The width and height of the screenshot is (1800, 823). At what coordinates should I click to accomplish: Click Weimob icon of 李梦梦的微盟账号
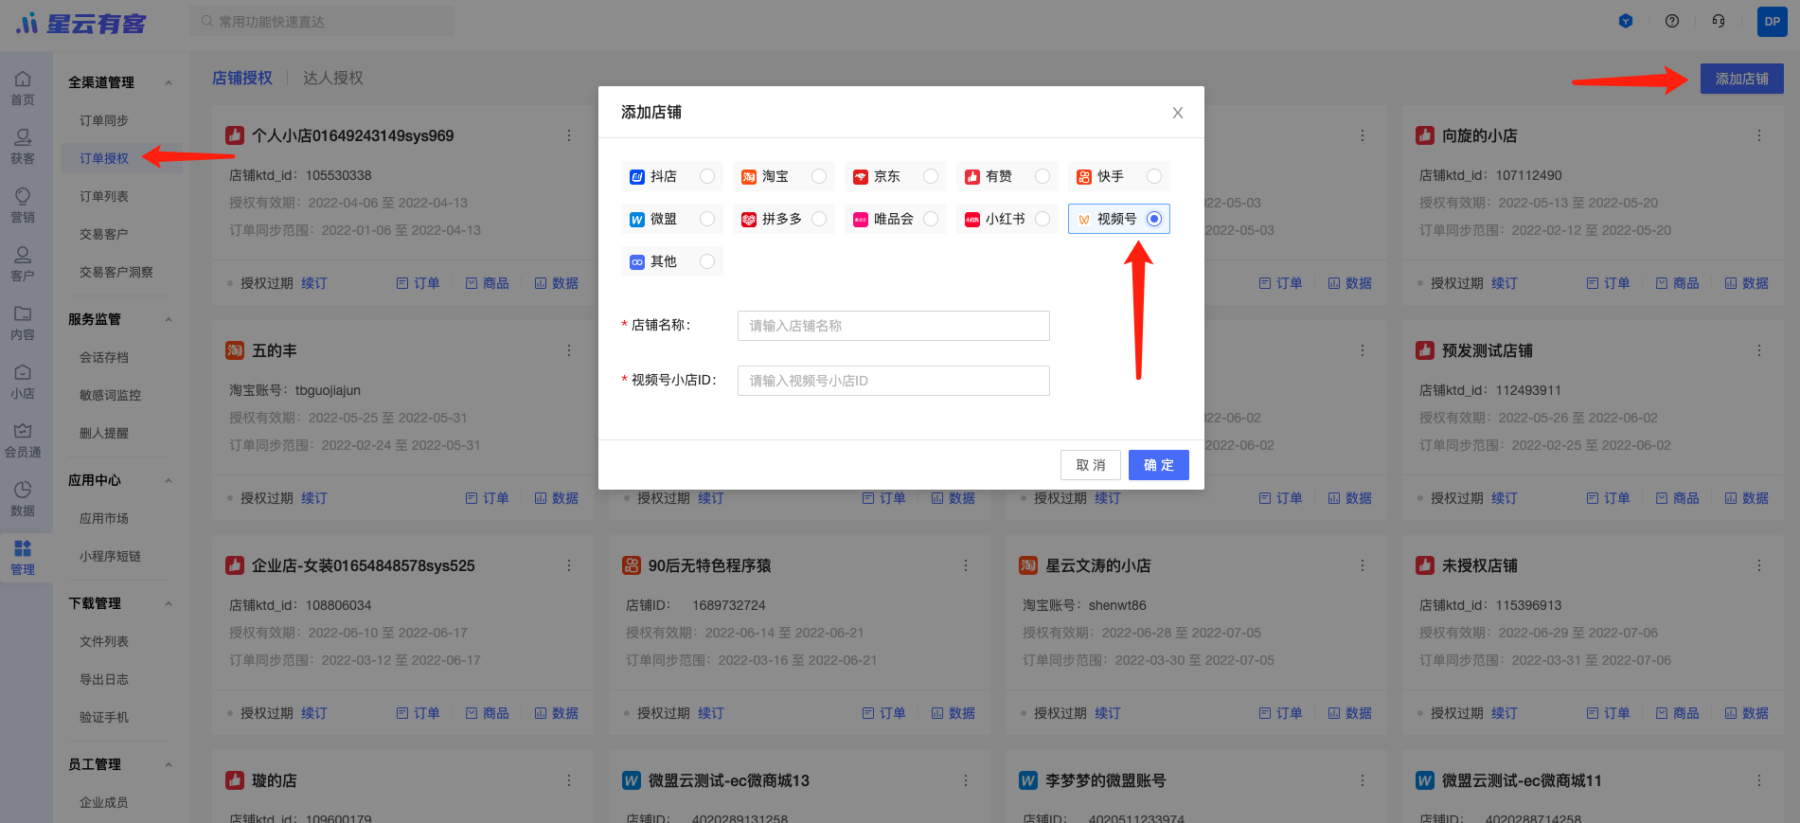pyautogui.click(x=1028, y=781)
